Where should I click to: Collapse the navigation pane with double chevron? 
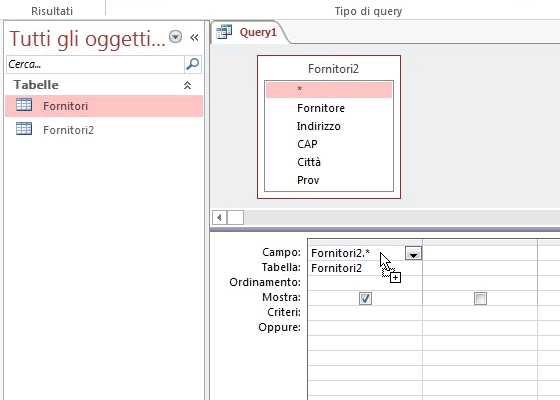(194, 37)
